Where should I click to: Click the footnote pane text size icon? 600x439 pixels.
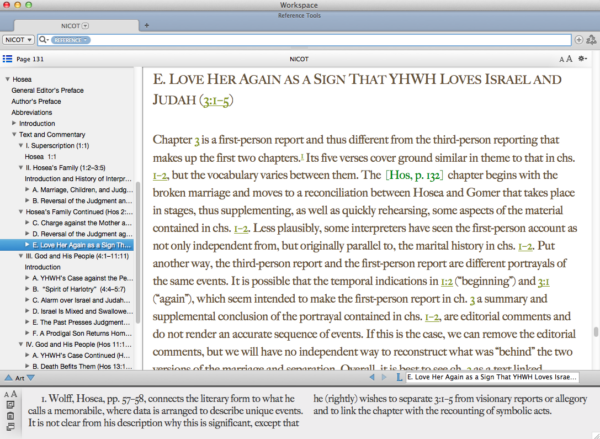coord(11,396)
